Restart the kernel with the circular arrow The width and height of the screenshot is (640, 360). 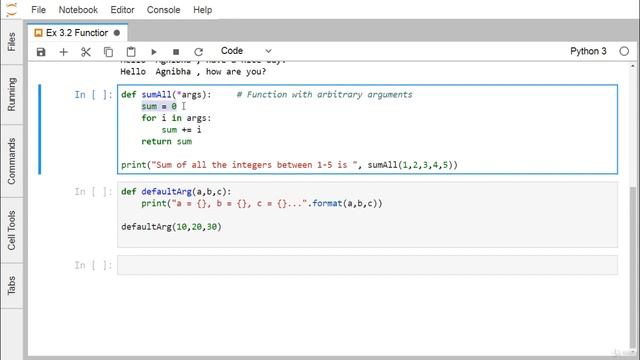point(198,52)
